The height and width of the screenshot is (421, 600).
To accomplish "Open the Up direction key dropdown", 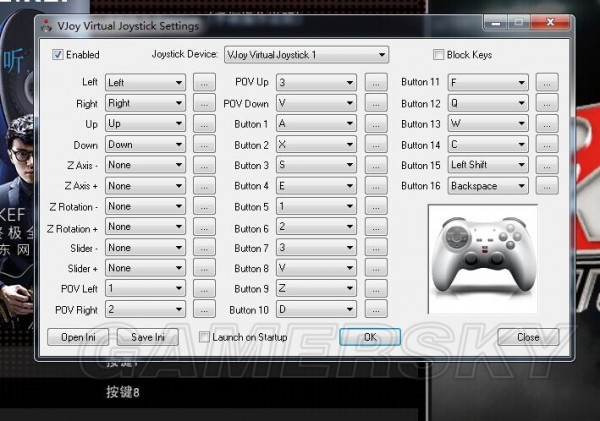I will pyautogui.click(x=145, y=124).
